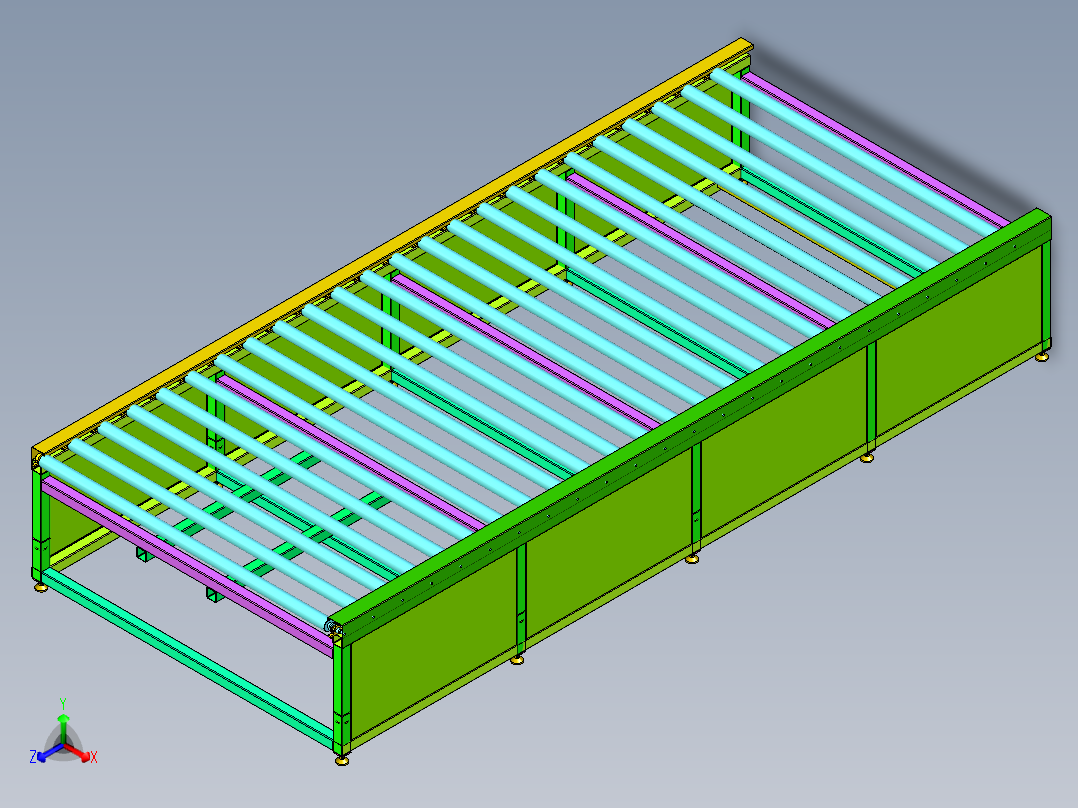This screenshot has width=1078, height=808.
Task: Select the leveling foot under the front corner leg
Action: coord(342,760)
